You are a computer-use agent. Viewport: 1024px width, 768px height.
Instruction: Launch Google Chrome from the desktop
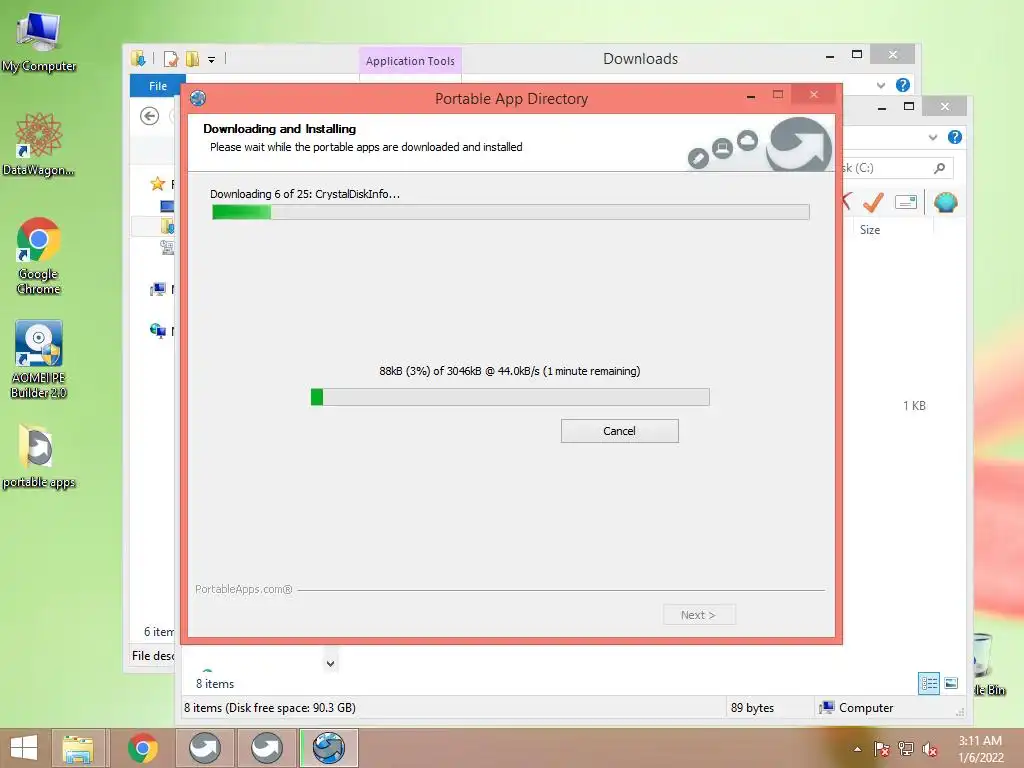tap(39, 256)
